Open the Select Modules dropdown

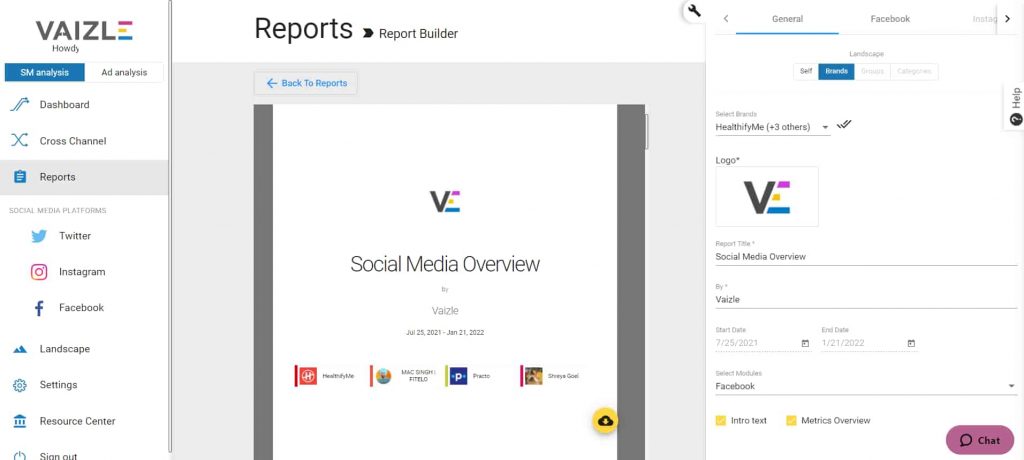tap(866, 386)
